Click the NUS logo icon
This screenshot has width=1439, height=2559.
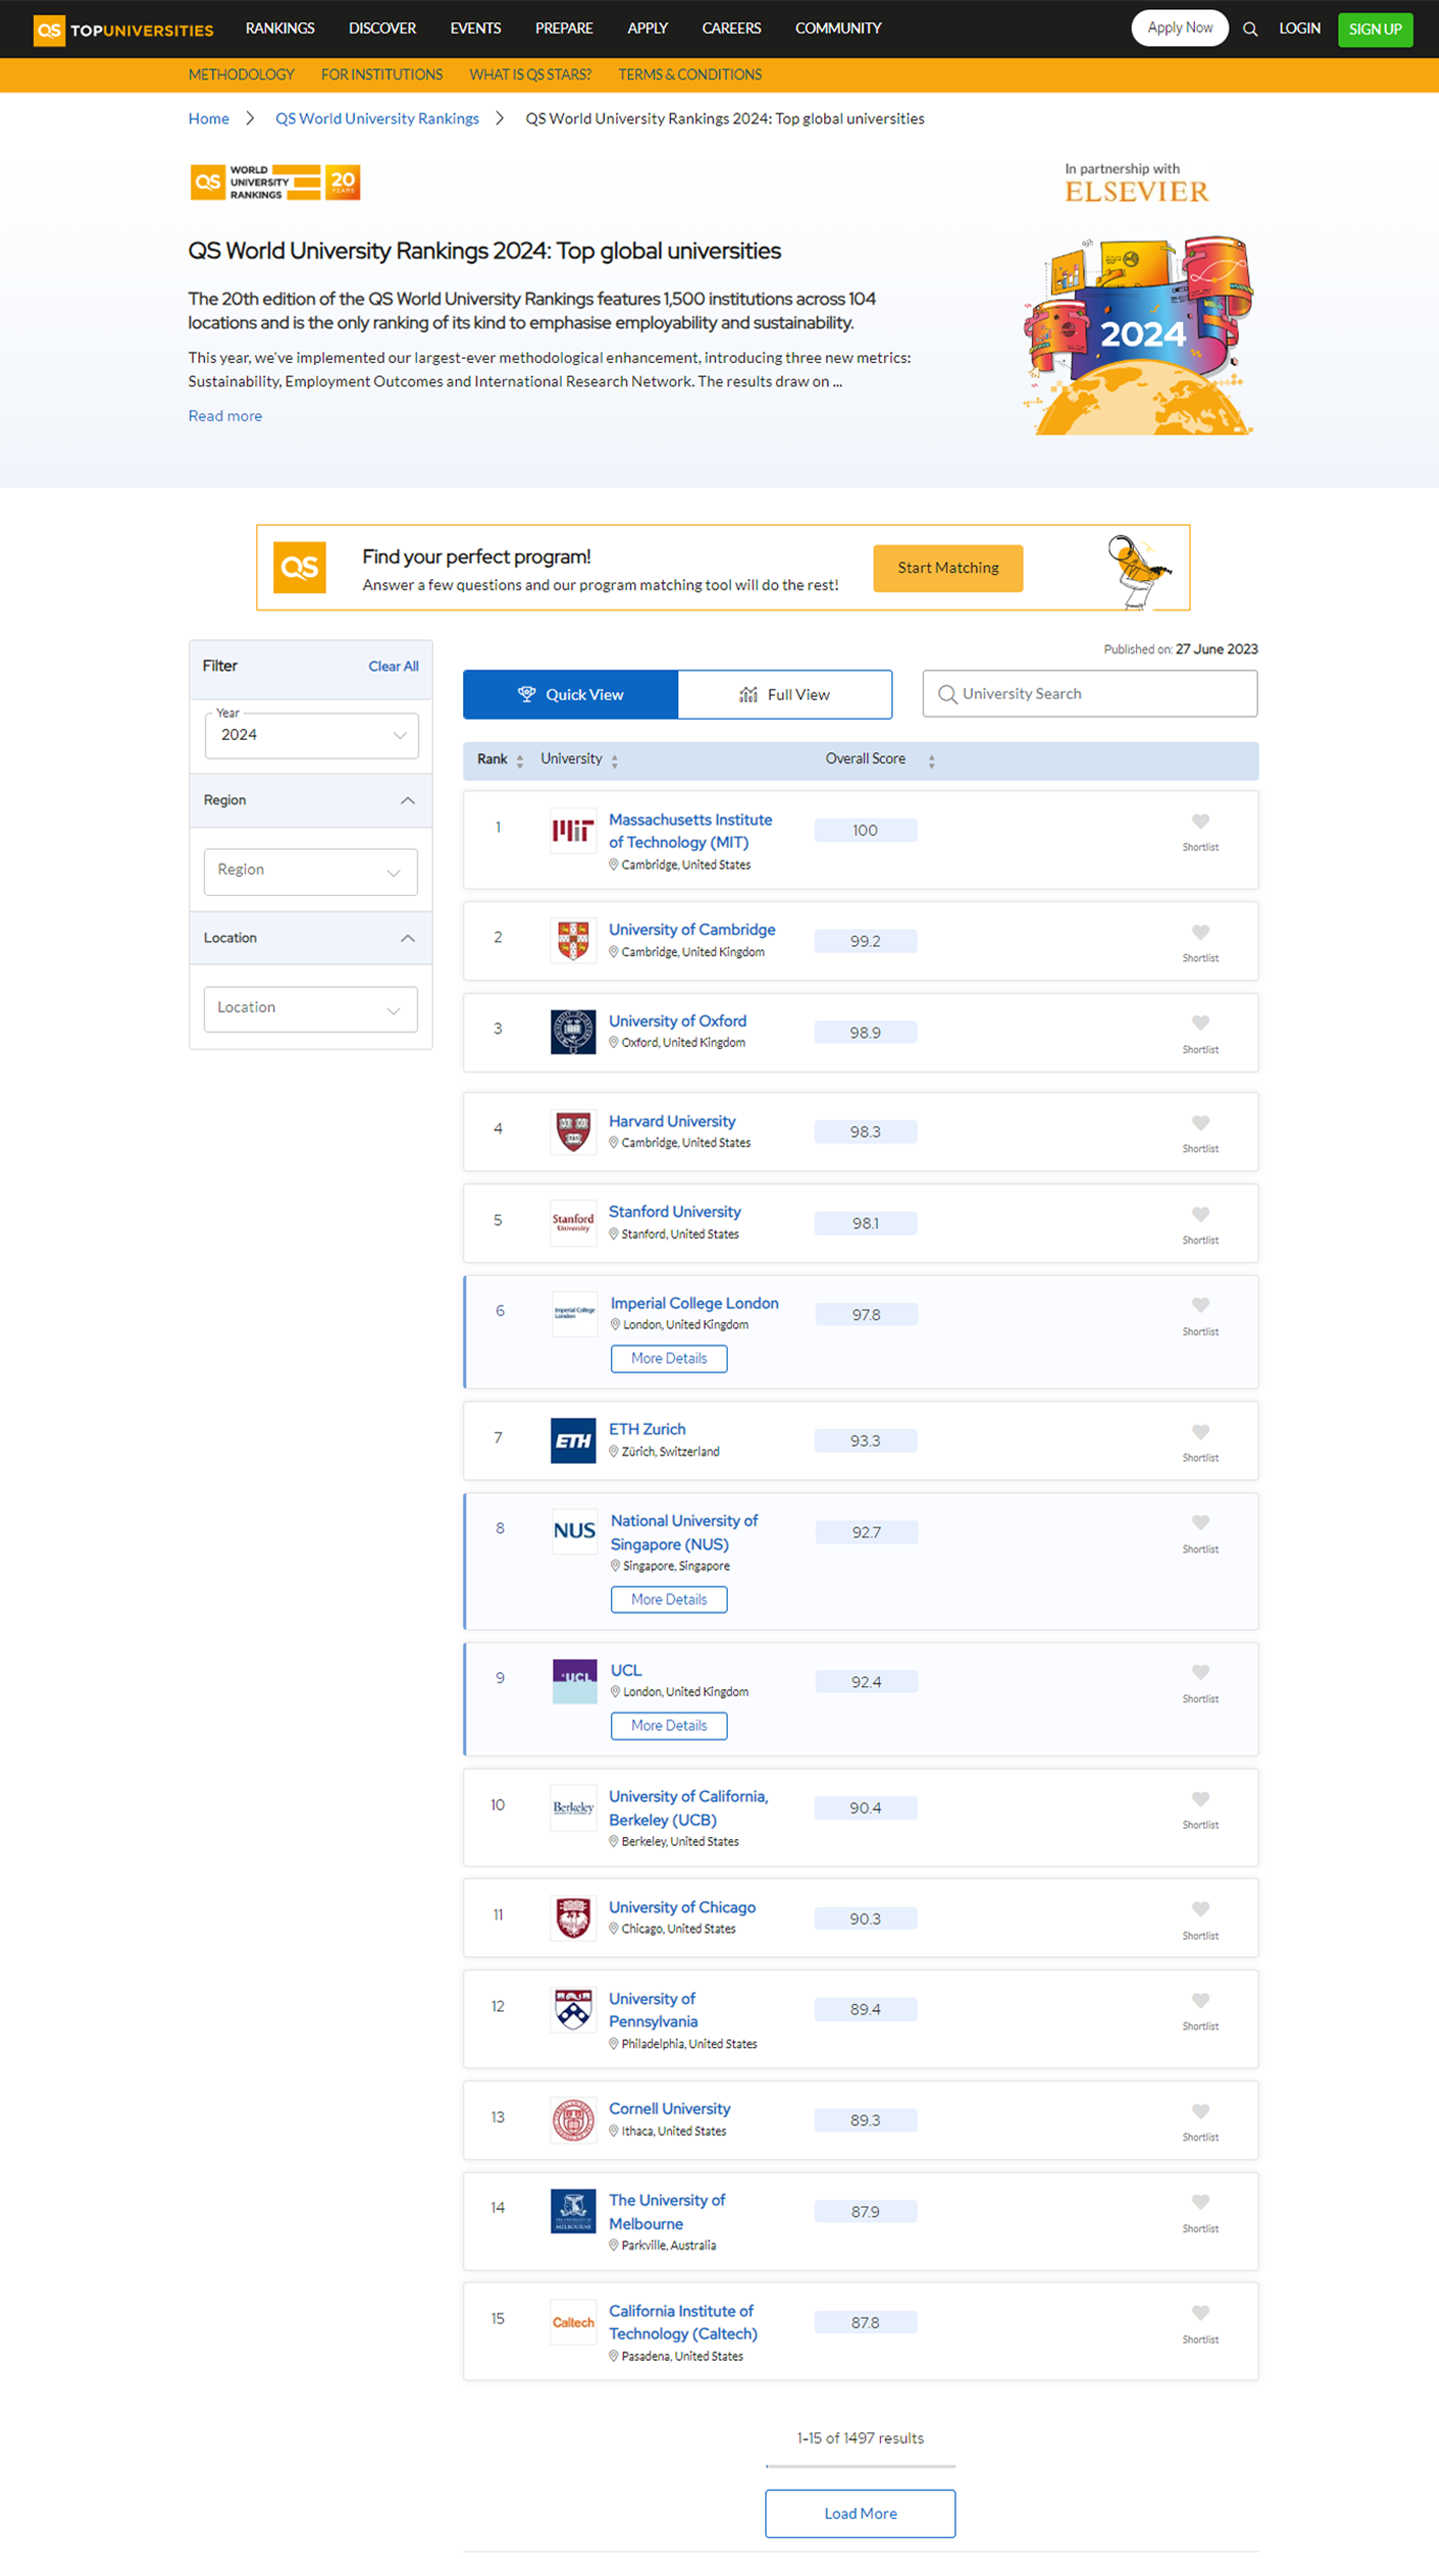tap(574, 1531)
